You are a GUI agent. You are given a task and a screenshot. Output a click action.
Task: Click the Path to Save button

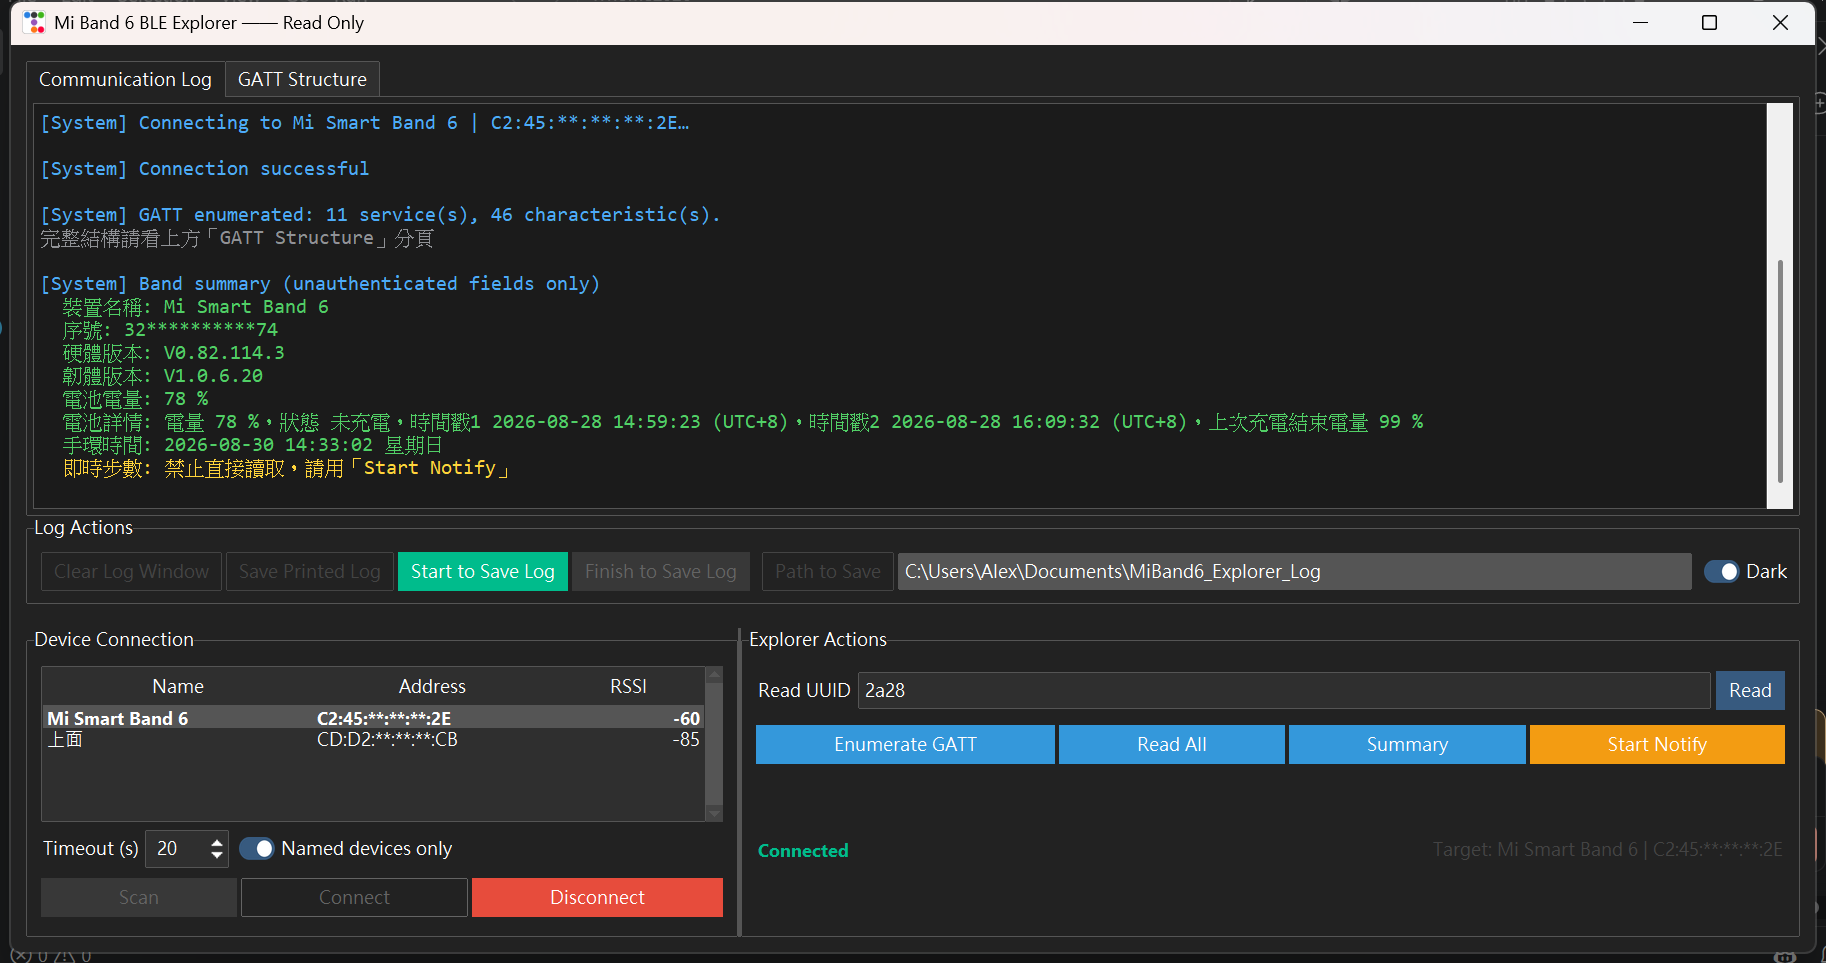pos(828,571)
